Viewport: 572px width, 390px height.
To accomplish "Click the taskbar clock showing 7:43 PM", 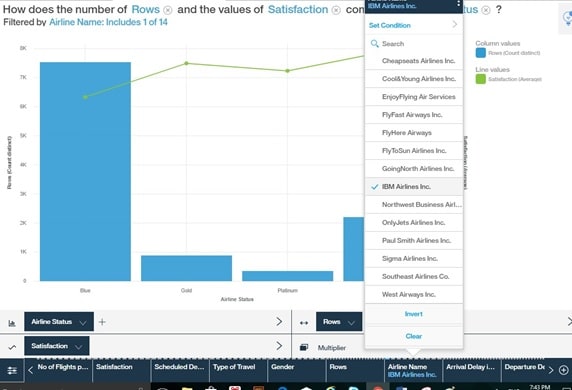I will [x=540, y=387].
